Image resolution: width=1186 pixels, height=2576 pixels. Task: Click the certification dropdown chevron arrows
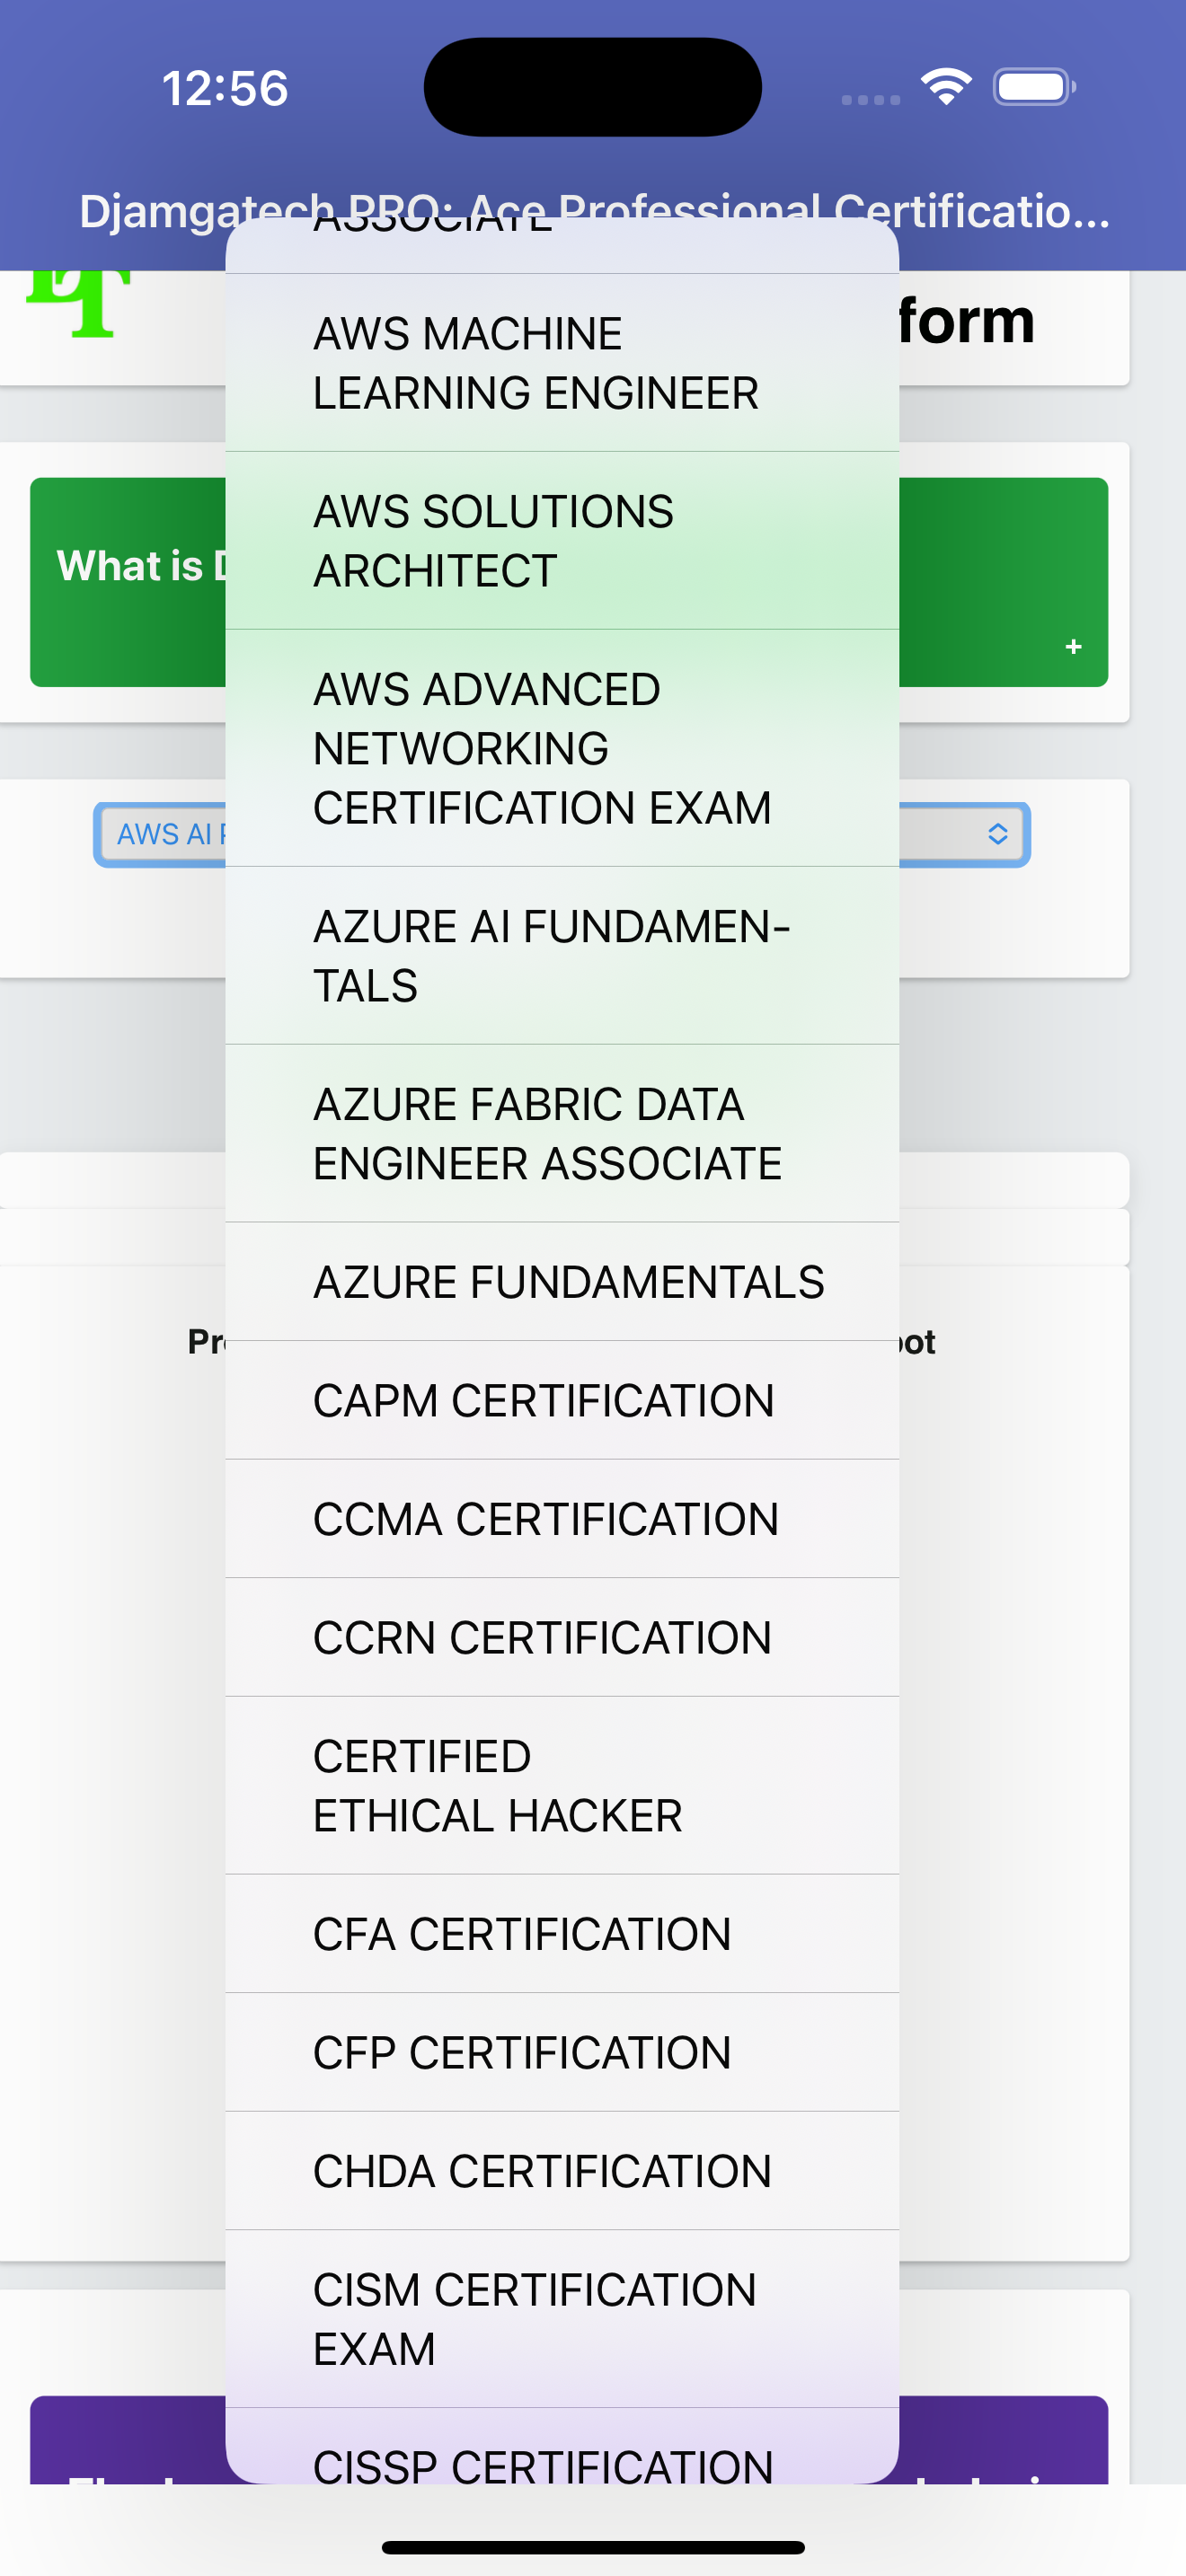[997, 834]
